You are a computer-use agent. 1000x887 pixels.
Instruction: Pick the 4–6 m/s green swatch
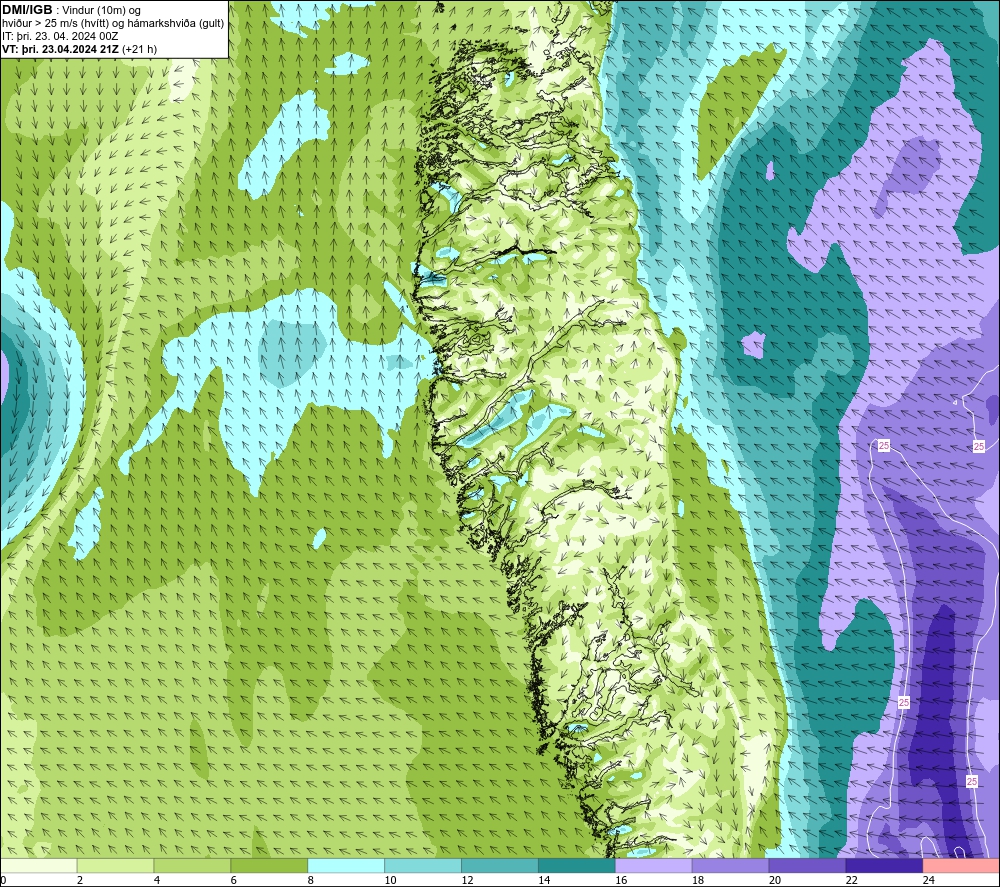coord(192,865)
